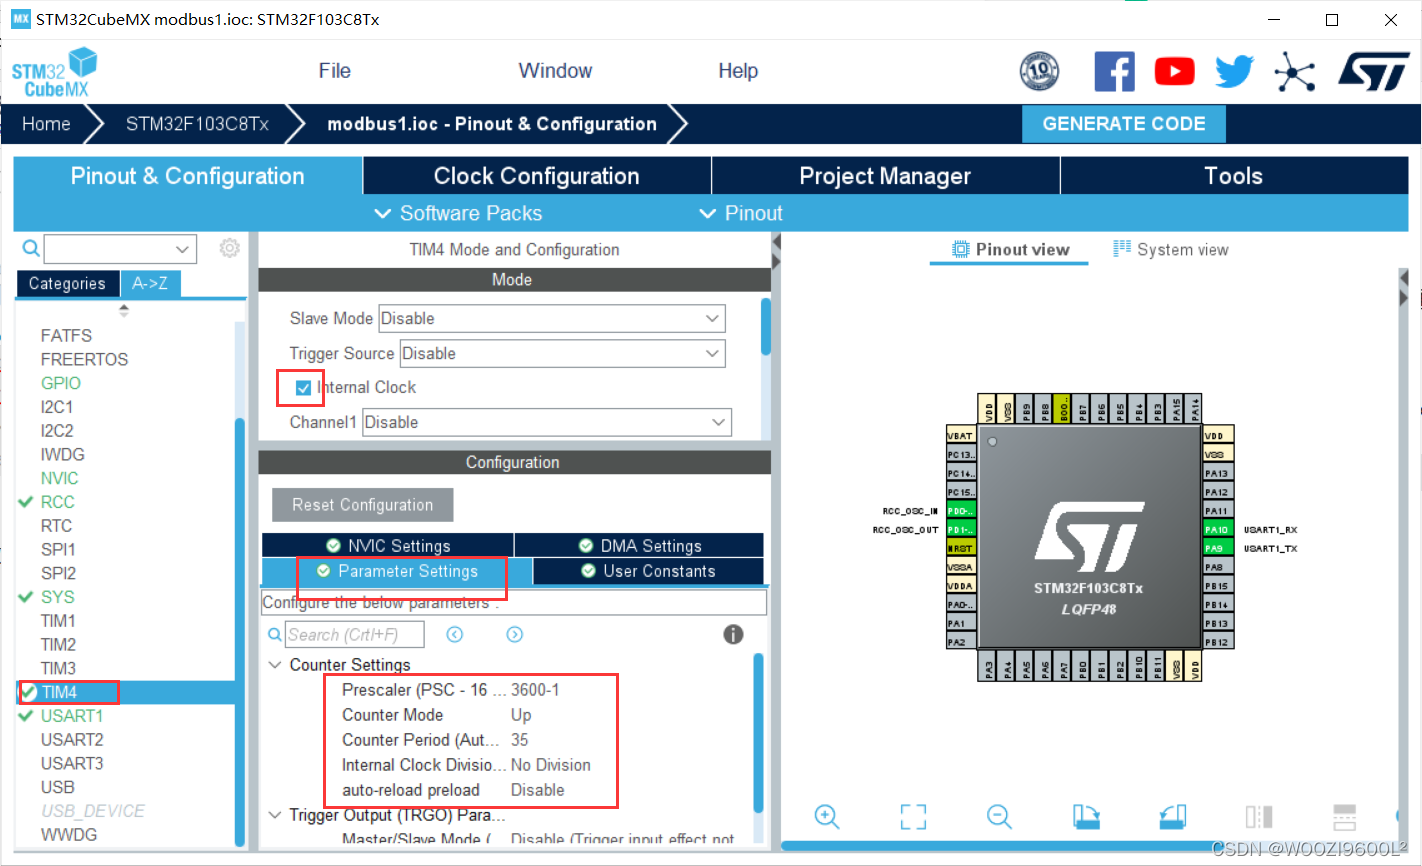Click the 10 years anniversary badge icon
Image resolution: width=1422 pixels, height=866 pixels.
pyautogui.click(x=1039, y=71)
